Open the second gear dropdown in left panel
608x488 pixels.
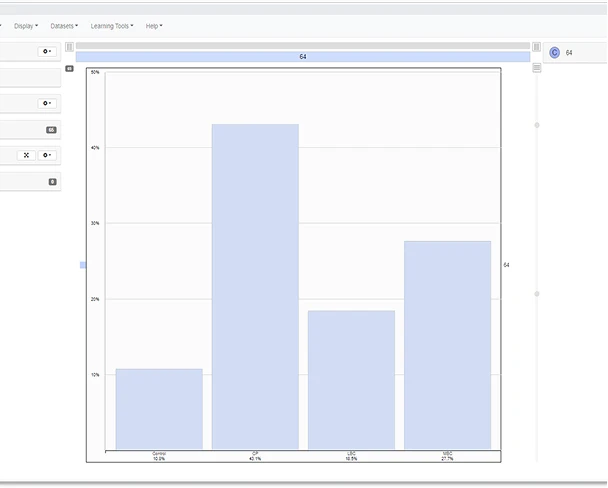coord(47,103)
